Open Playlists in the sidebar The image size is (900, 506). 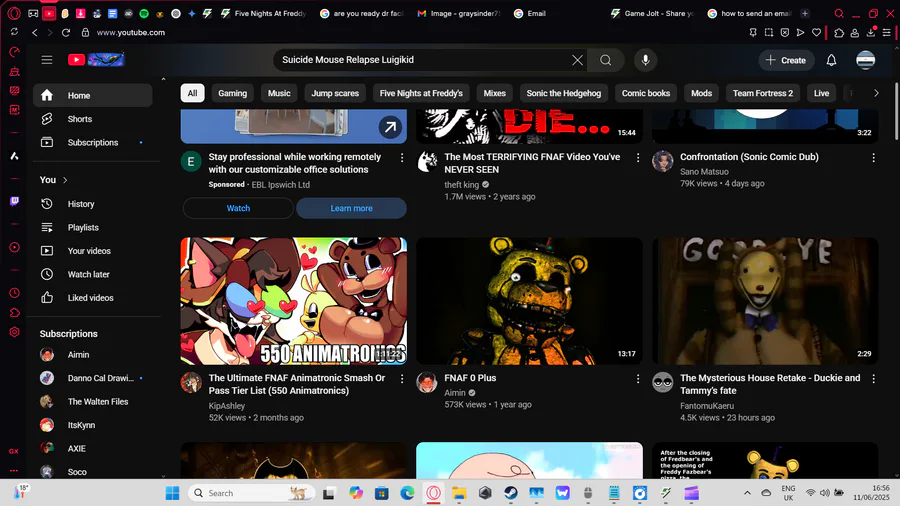(x=92, y=227)
